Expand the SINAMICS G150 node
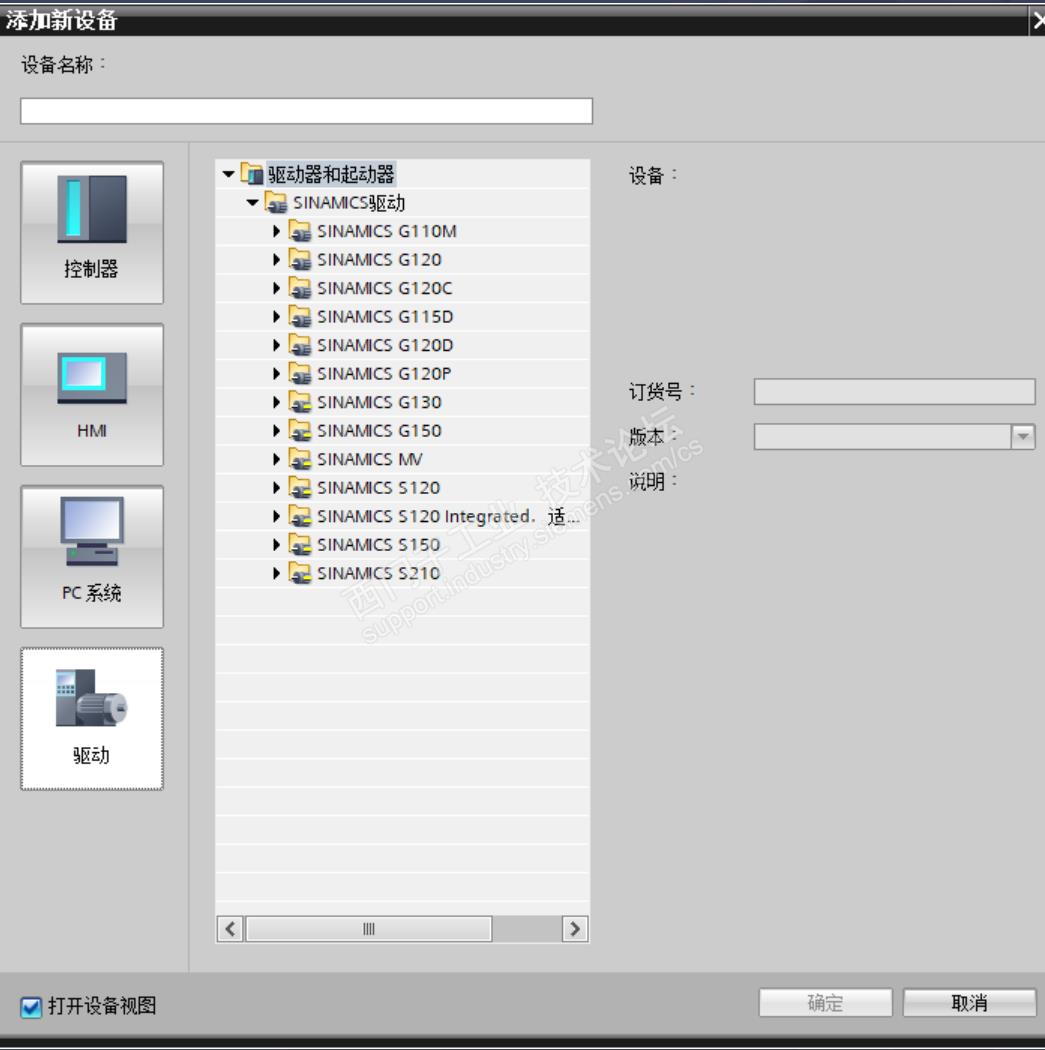The image size is (1045, 1050). pyautogui.click(x=276, y=430)
